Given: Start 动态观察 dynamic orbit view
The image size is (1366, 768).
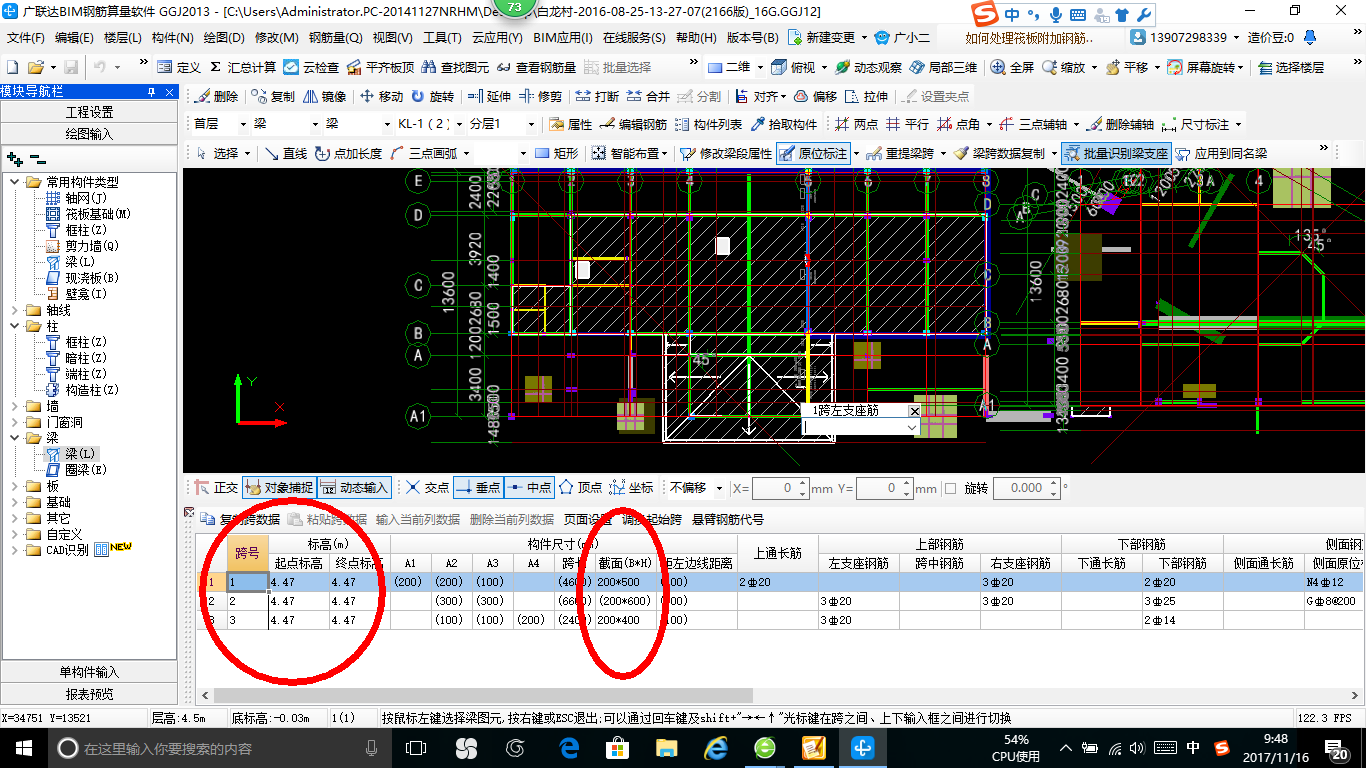Looking at the screenshot, I should tap(869, 67).
